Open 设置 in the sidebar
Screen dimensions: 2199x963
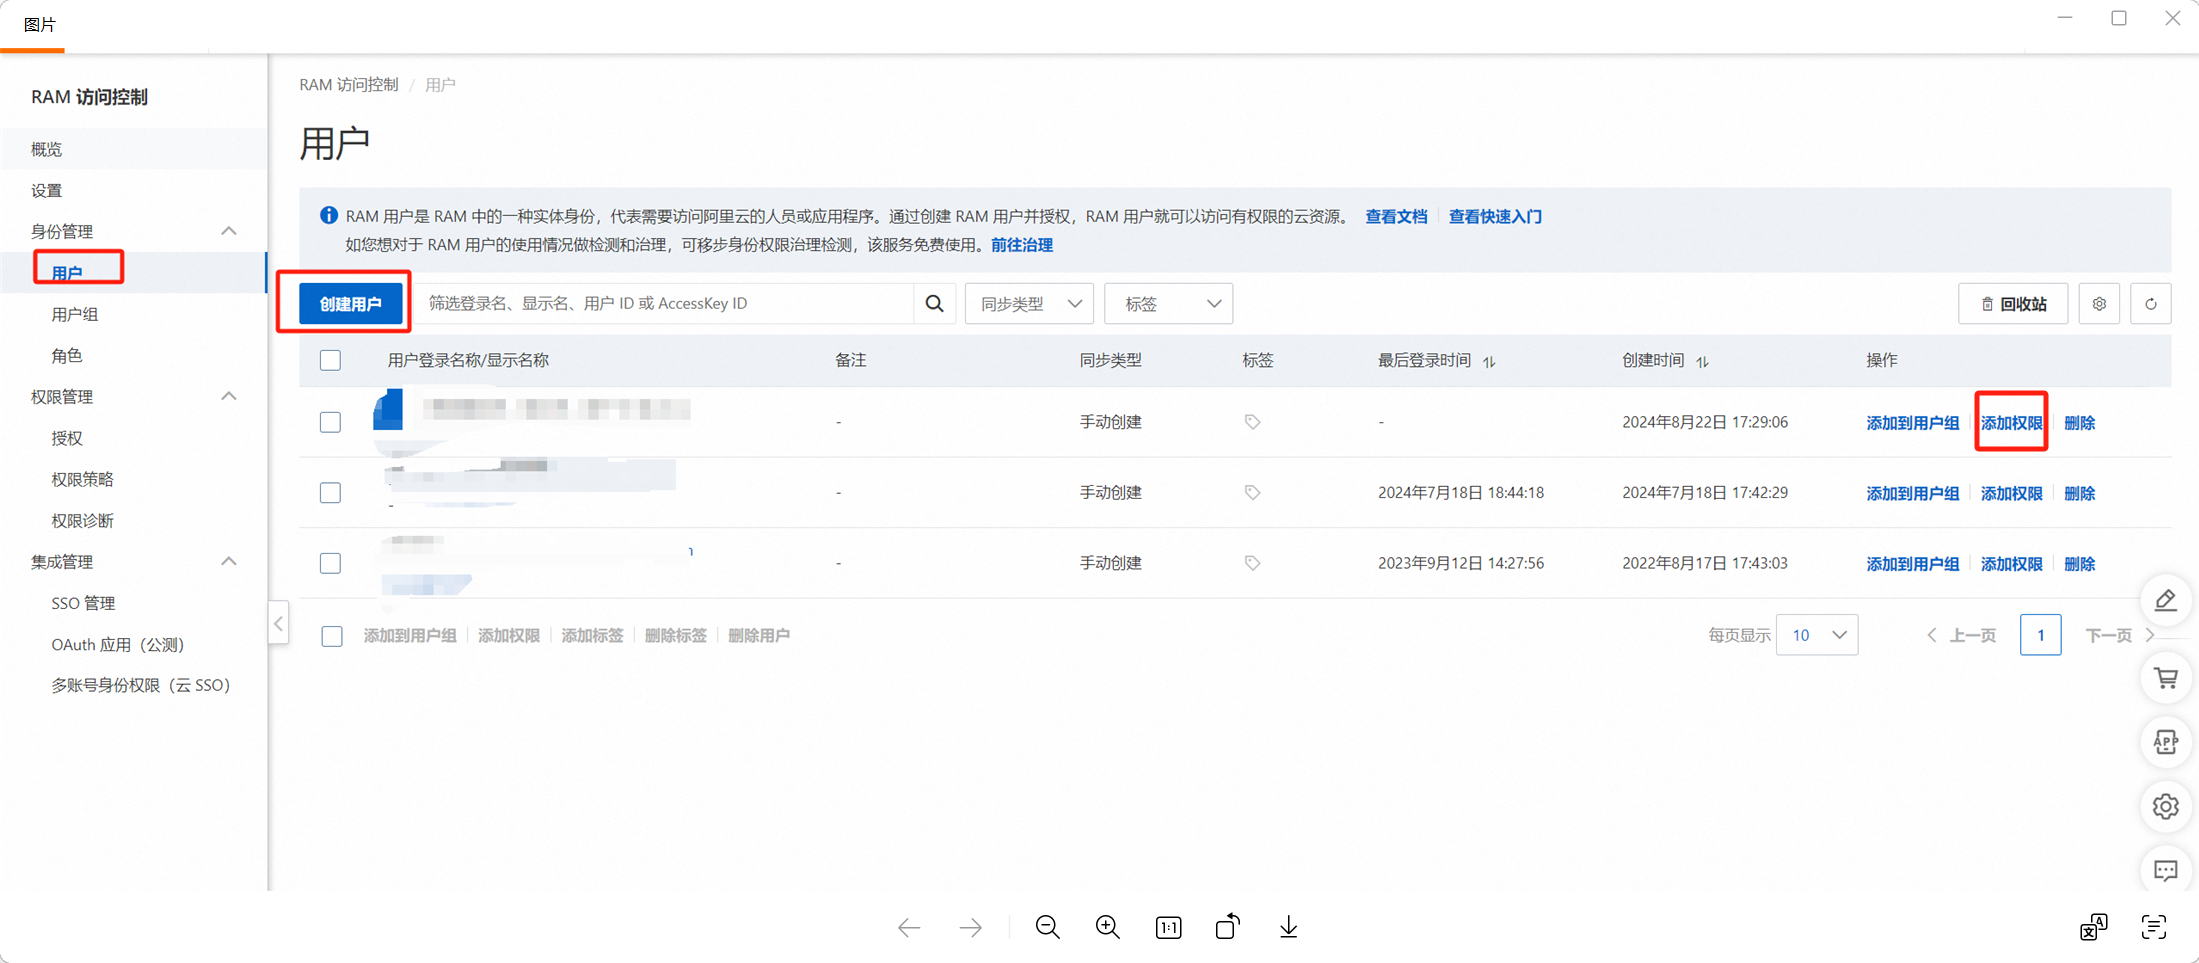pos(134,190)
